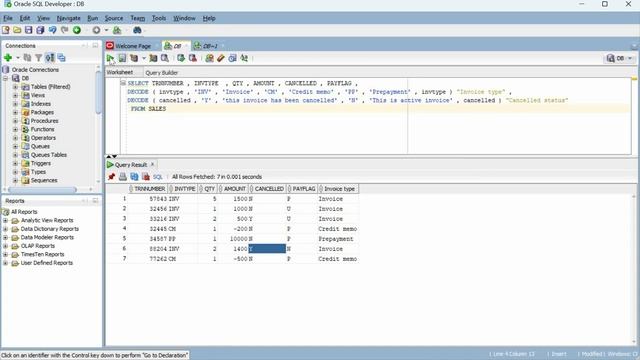Open the File menu
640x360 pixels.
(8, 18)
